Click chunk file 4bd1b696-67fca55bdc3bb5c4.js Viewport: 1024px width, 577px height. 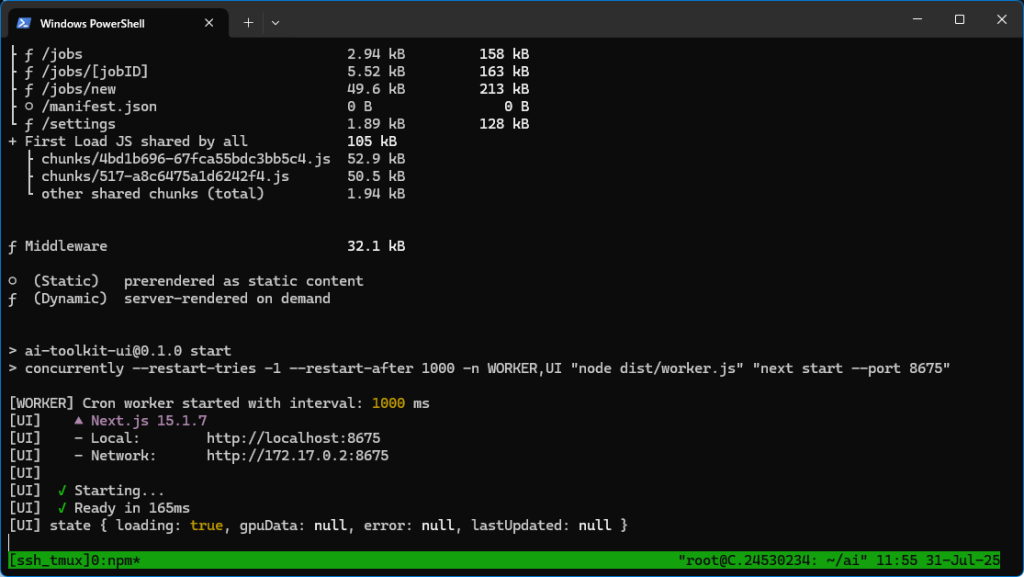point(185,159)
